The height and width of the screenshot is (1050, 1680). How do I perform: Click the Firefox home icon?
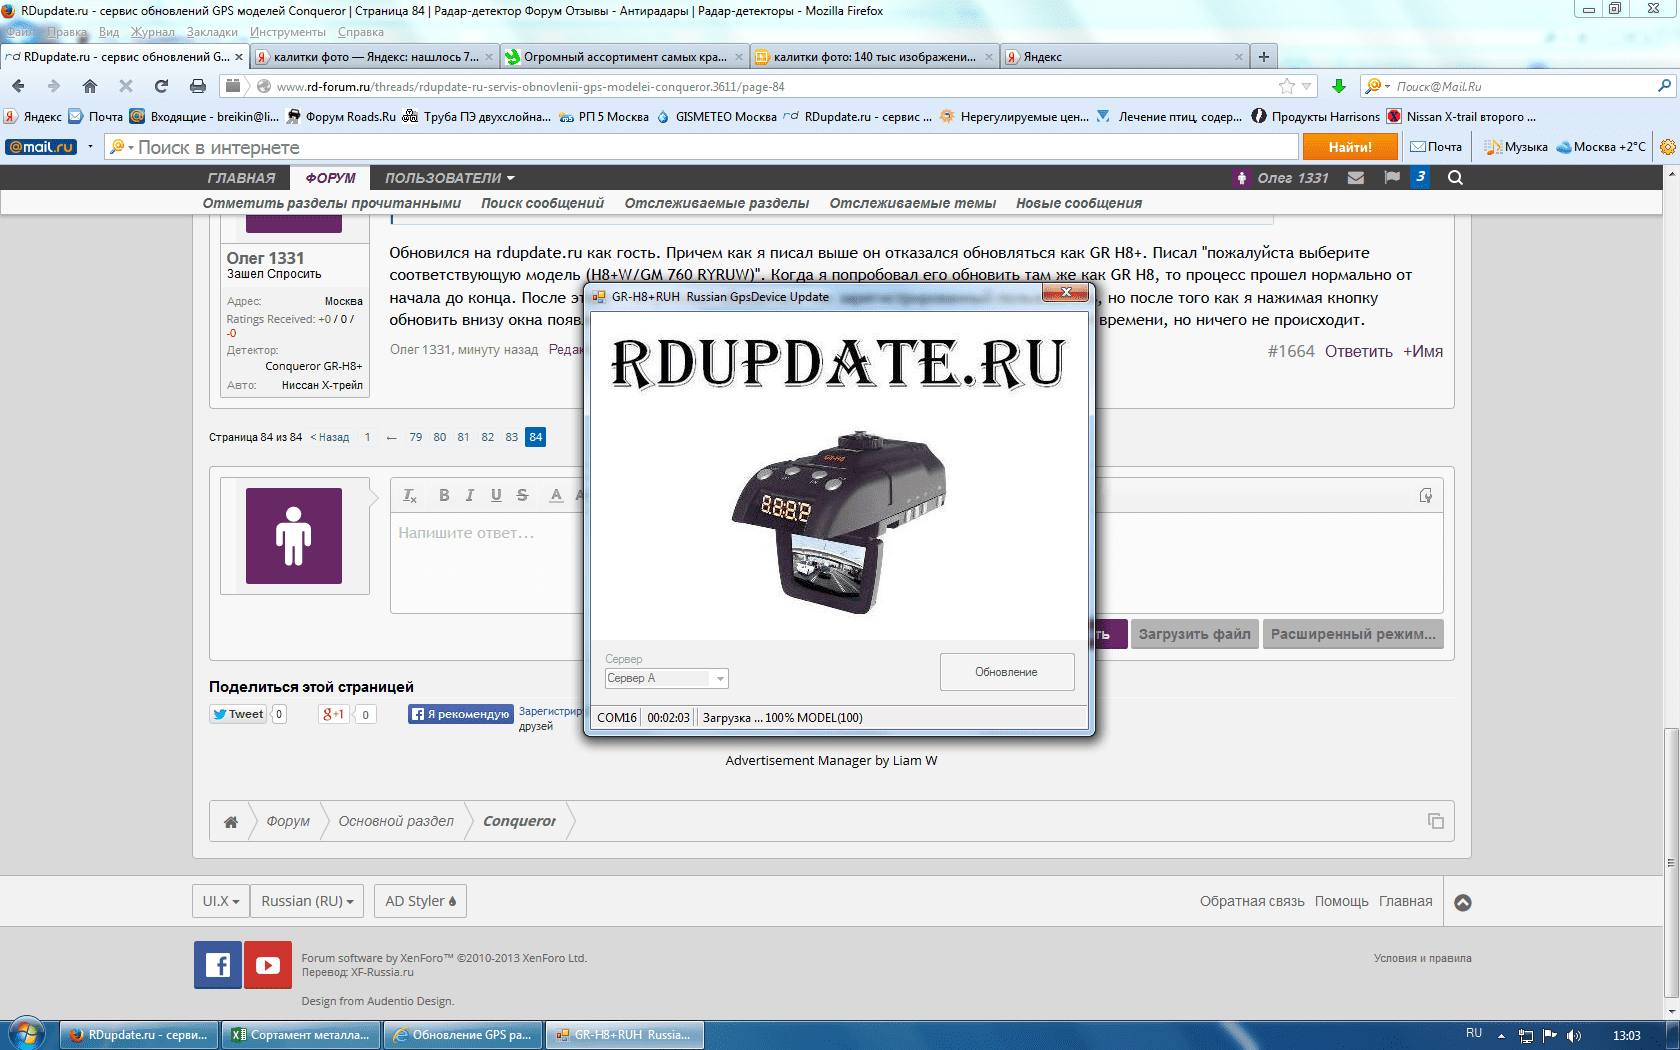pos(90,86)
